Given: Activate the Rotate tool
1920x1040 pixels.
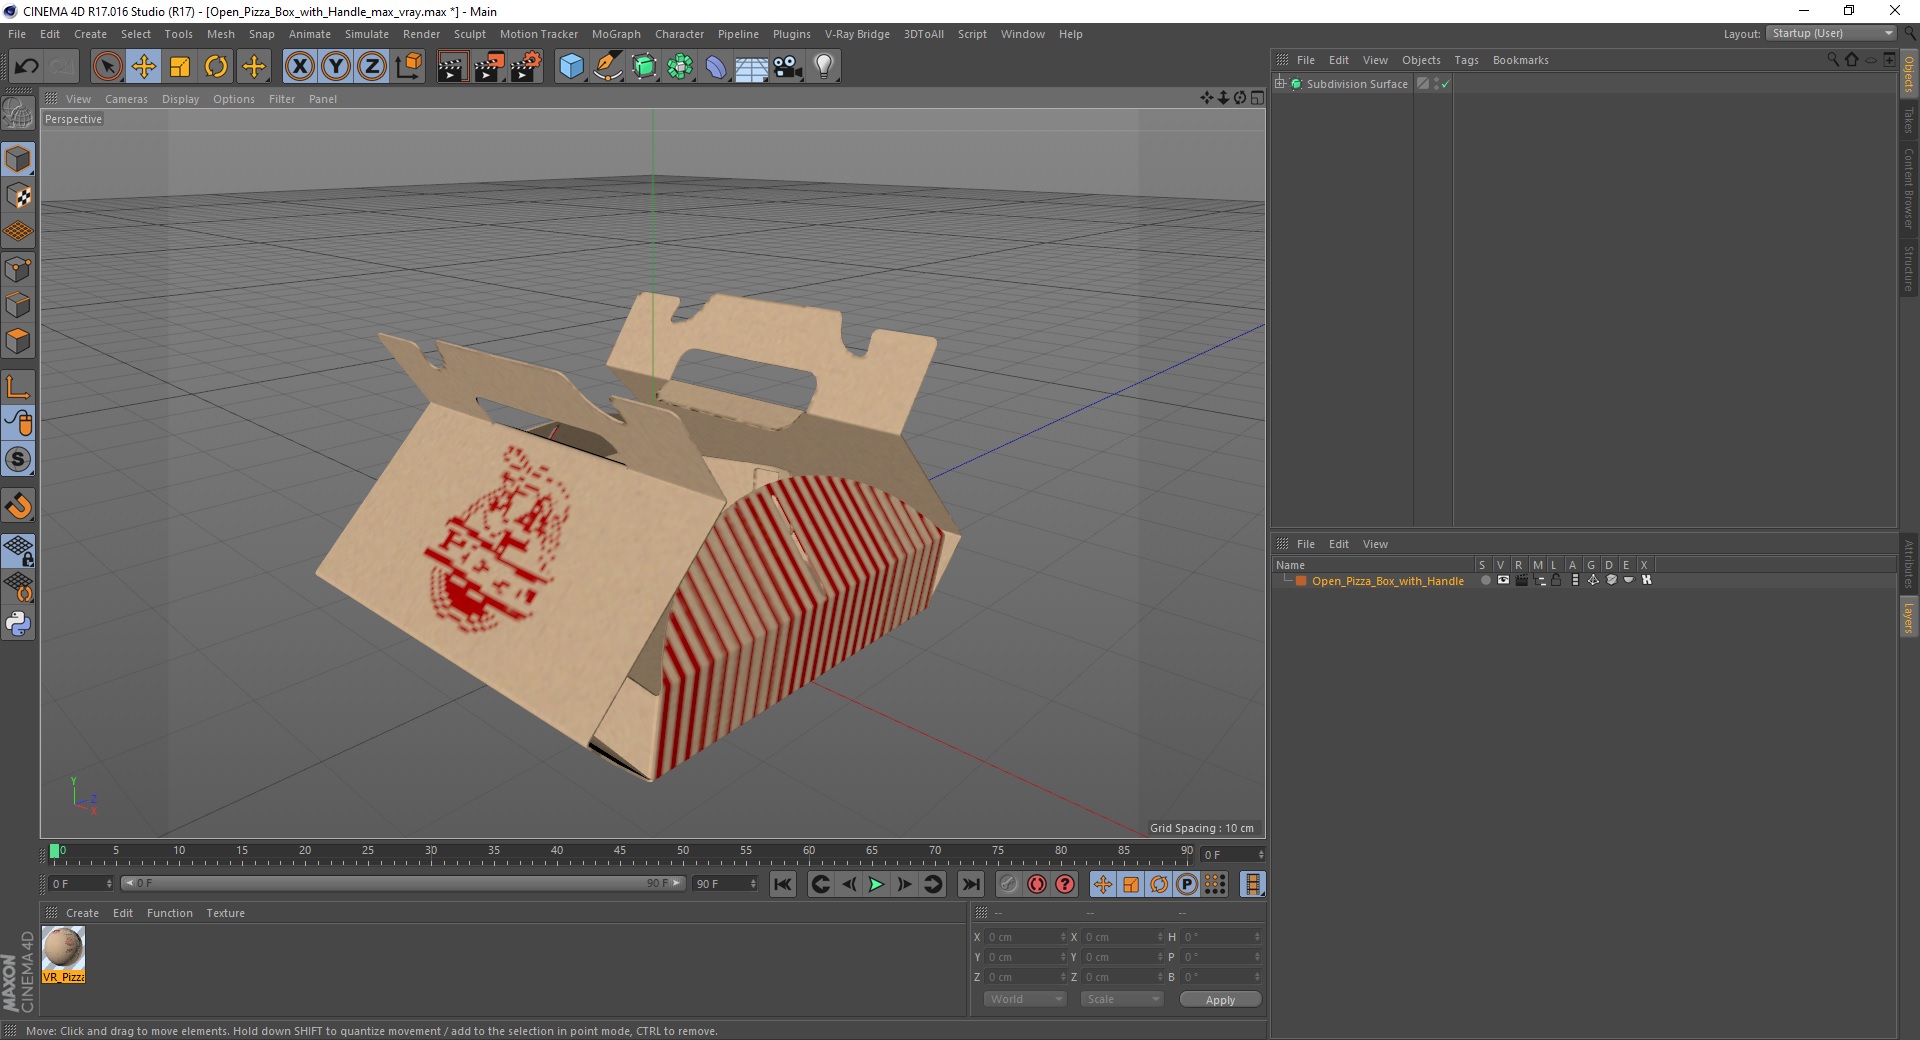Looking at the screenshot, I should click(216, 67).
